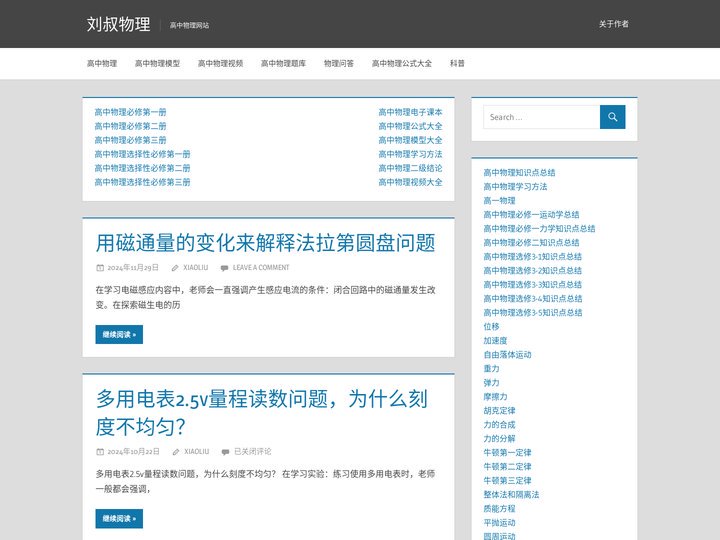Open 高中物理二级结论 link
This screenshot has height=540, width=720.
click(x=411, y=168)
